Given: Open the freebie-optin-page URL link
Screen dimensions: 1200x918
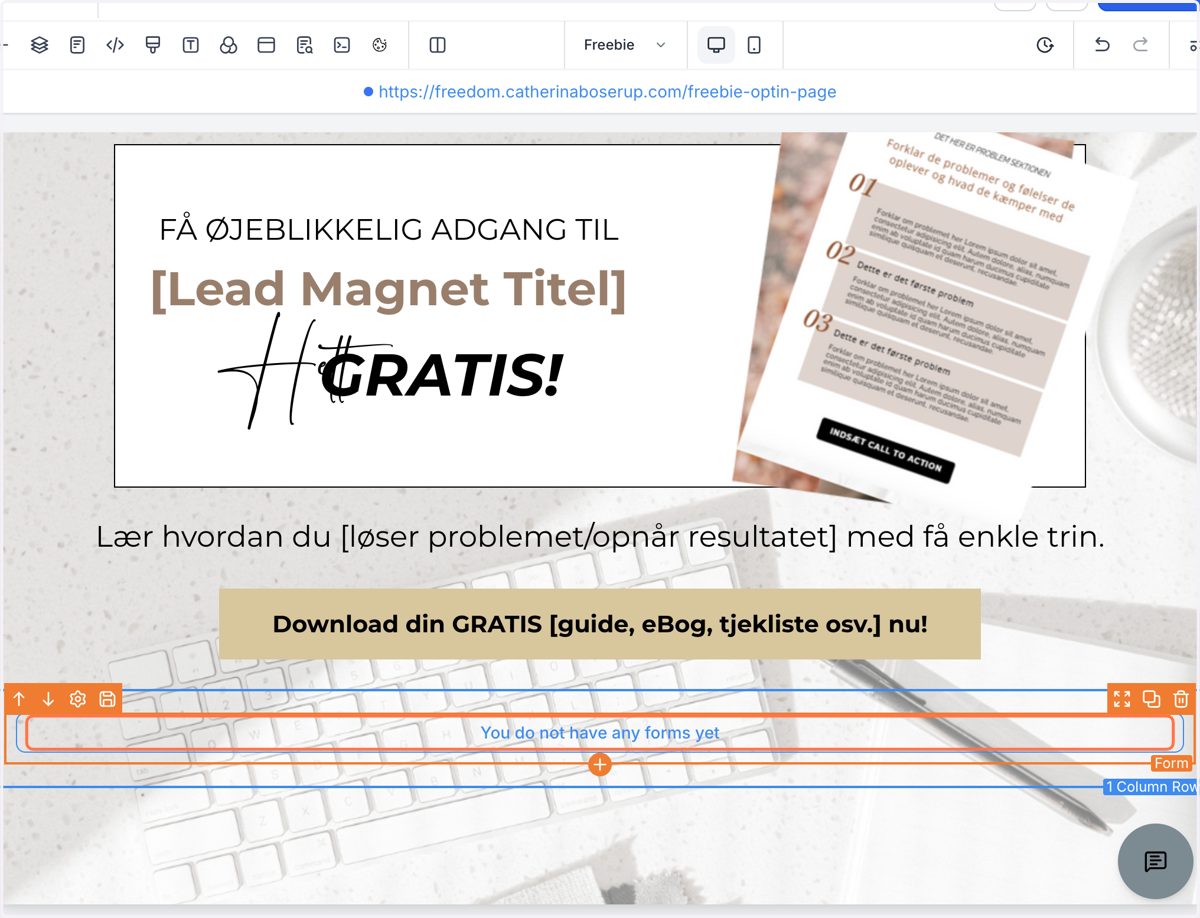Looking at the screenshot, I should pyautogui.click(x=607, y=92).
